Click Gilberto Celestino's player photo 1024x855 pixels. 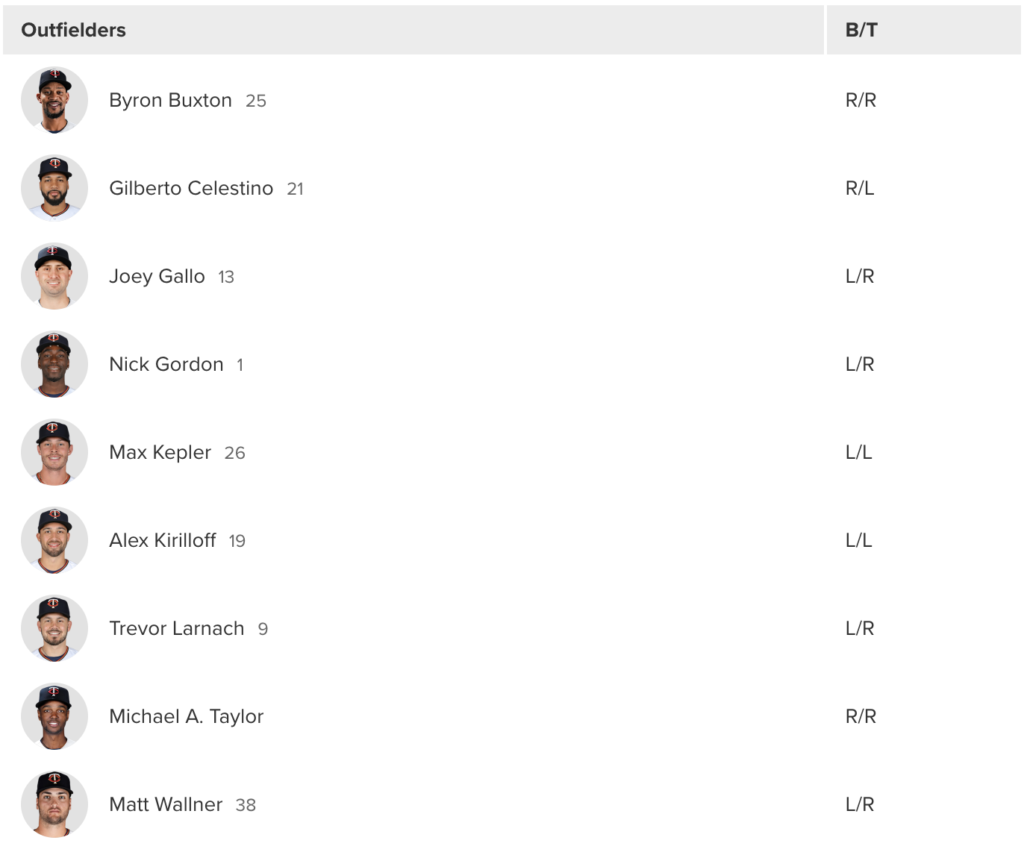(54, 188)
